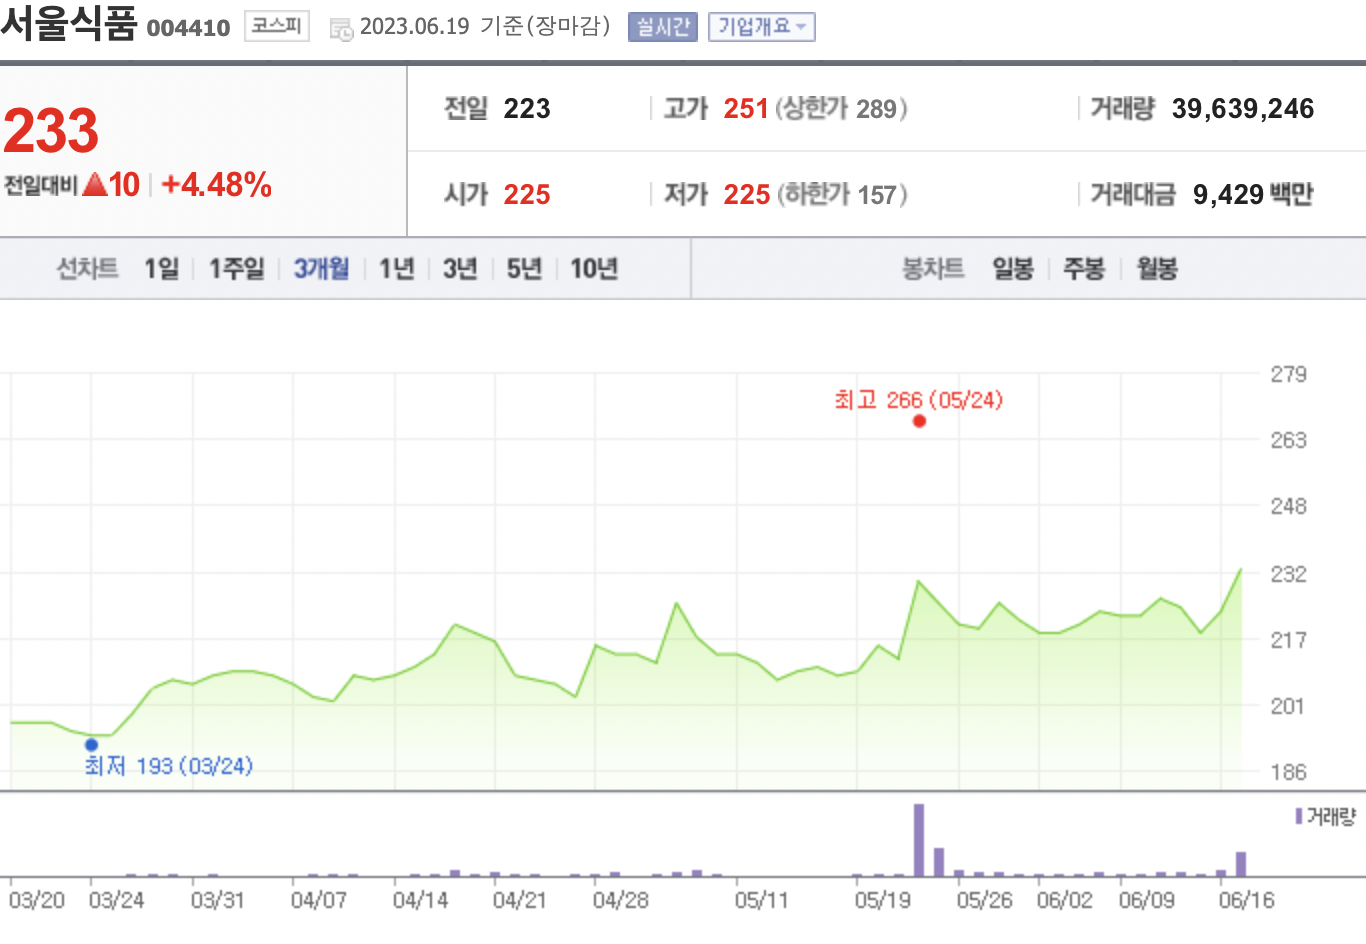Click the 선차트 label
This screenshot has height=944, width=1366.
[x=87, y=268]
